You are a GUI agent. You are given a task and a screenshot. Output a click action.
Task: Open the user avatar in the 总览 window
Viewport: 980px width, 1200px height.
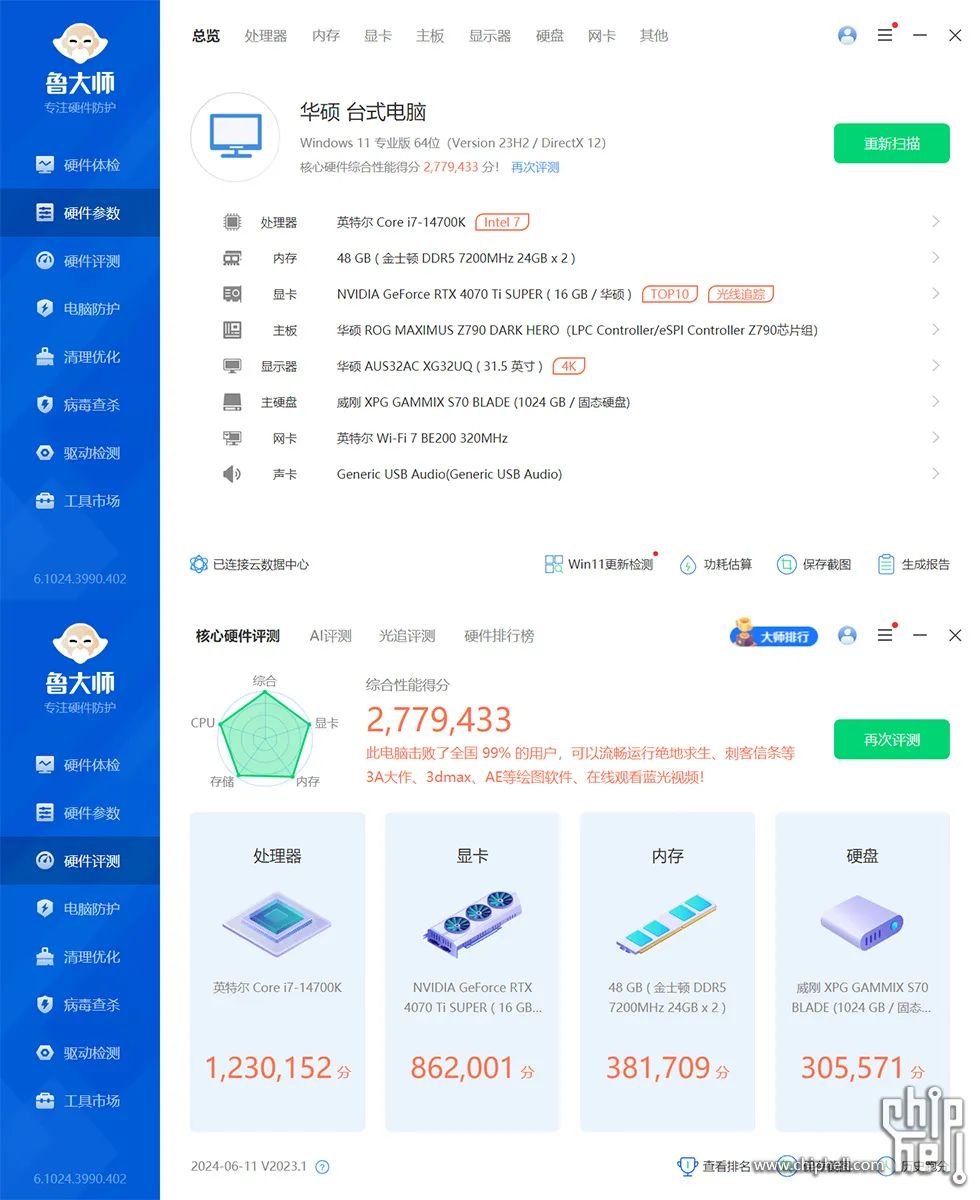[847, 35]
